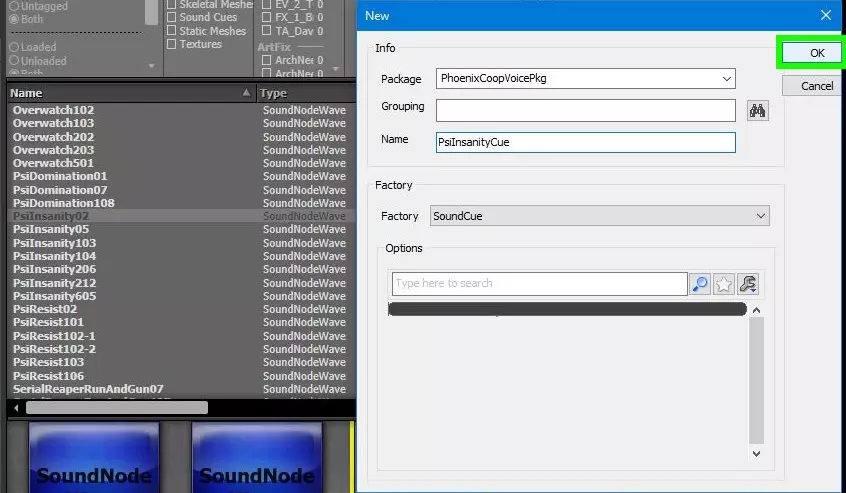Check the Sound Cues filter checkbox
The image size is (846, 493).
pos(172,17)
